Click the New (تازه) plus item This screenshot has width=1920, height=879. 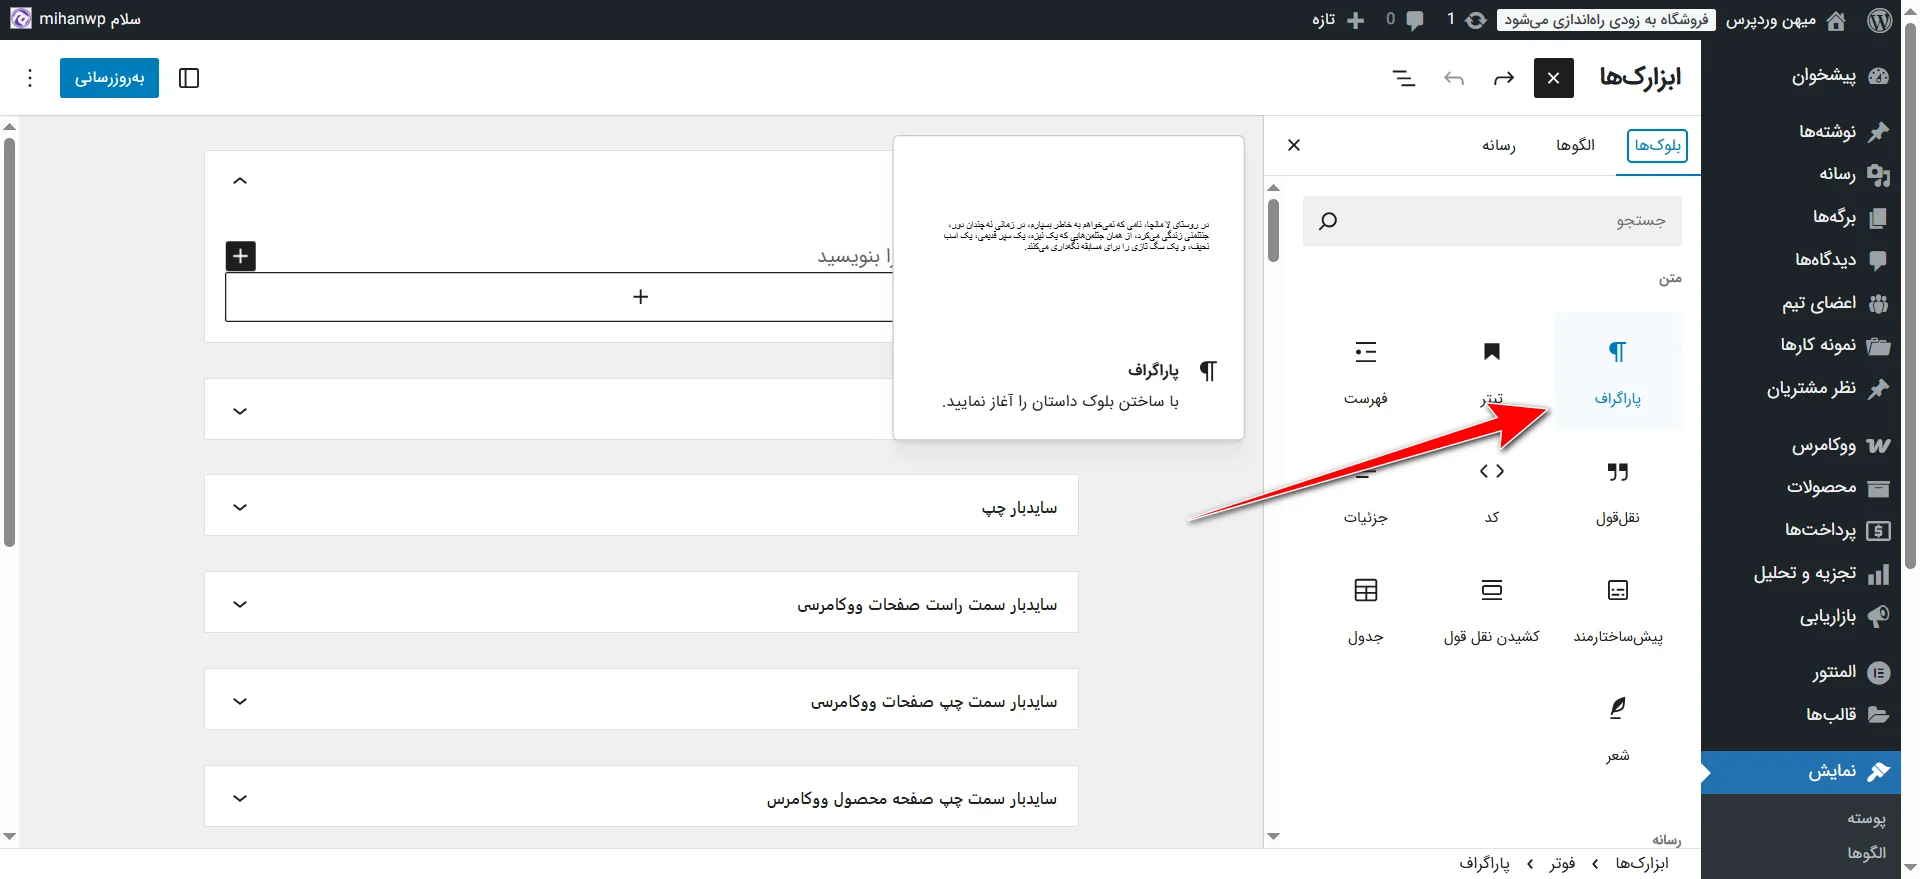click(1338, 20)
